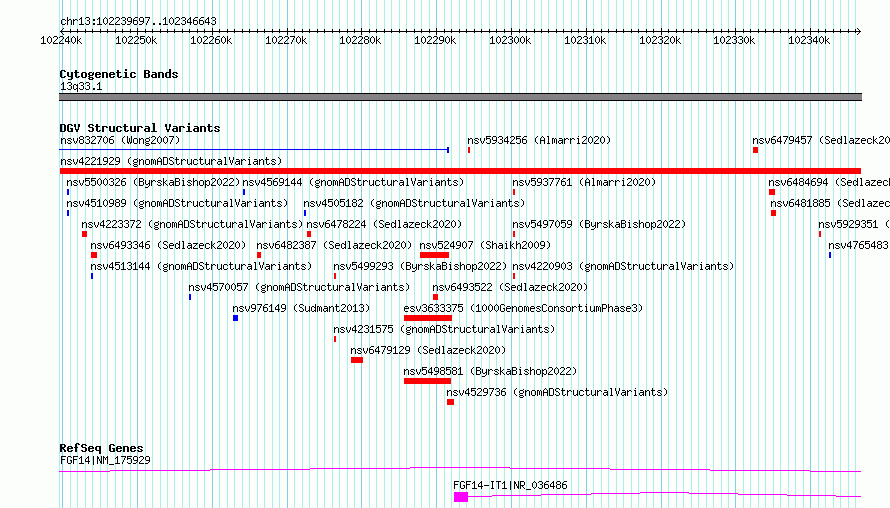Viewport: 890px width, 508px height.
Task: Click the red nsv6493346 variant glyph
Action: click(94, 255)
